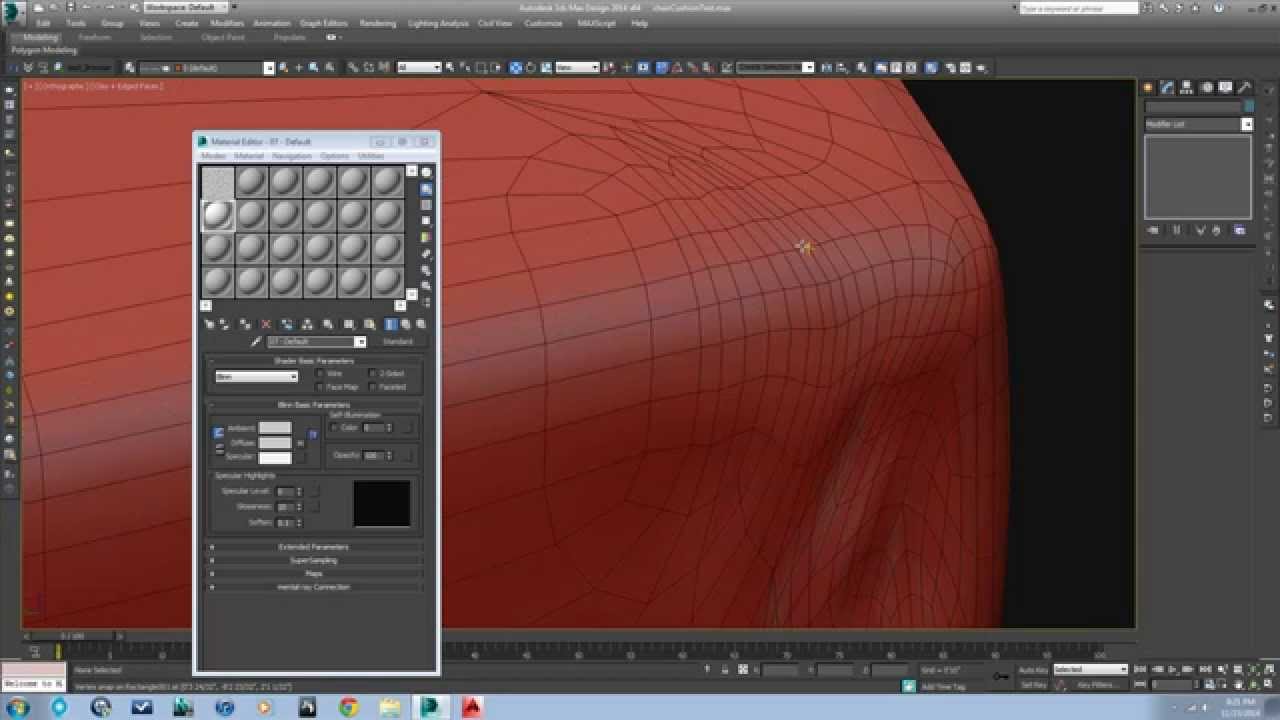Switch to the Object Paint ribbon tab

point(222,37)
